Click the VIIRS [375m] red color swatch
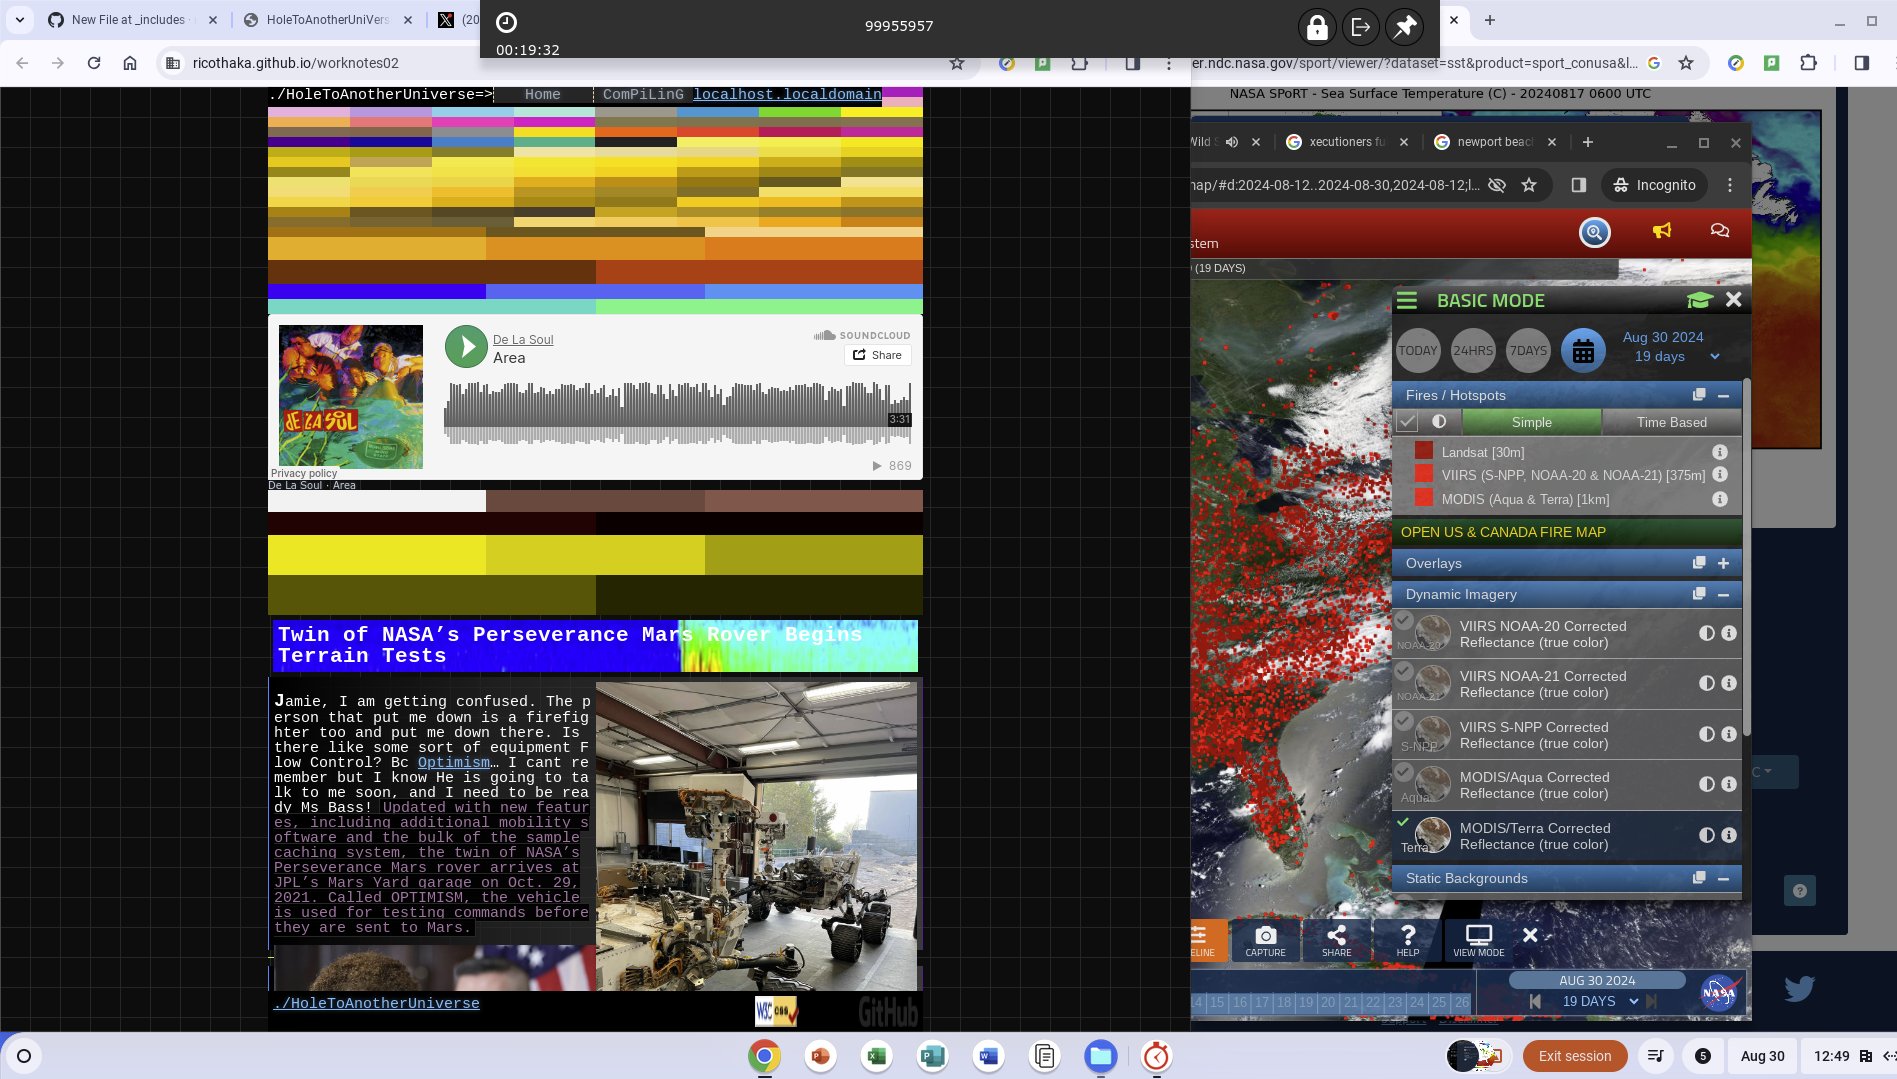This screenshot has height=1079, width=1897. click(x=1424, y=474)
